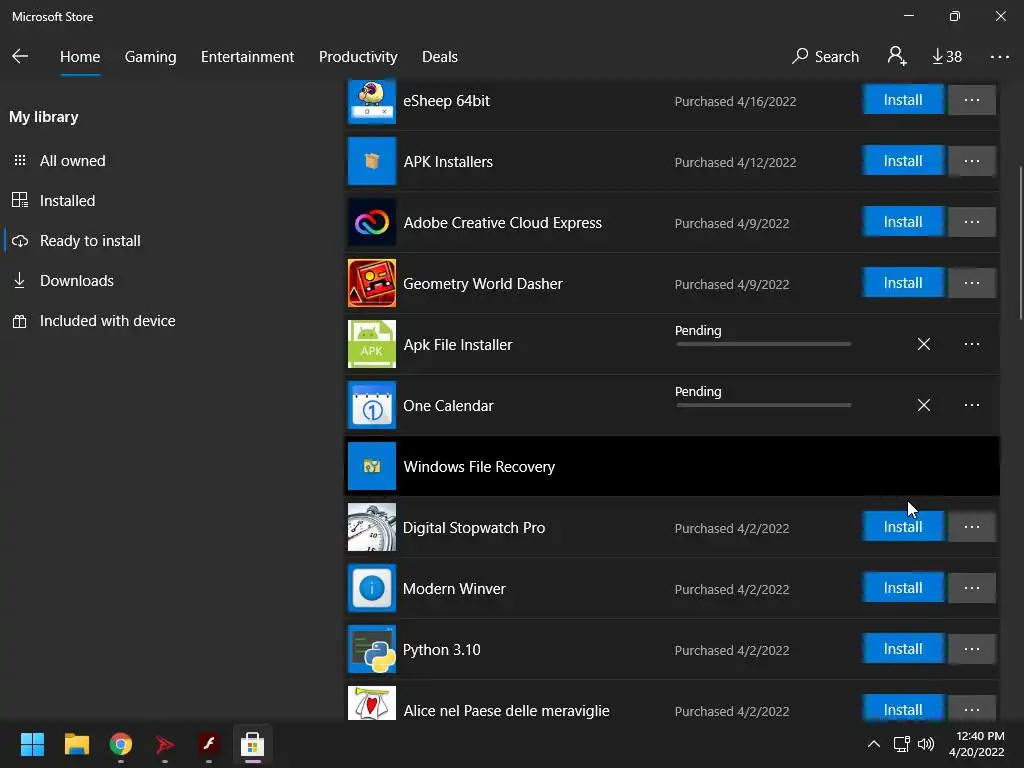The image size is (1024, 768).
Task: Switch to the Productivity tab
Action: (x=358, y=57)
